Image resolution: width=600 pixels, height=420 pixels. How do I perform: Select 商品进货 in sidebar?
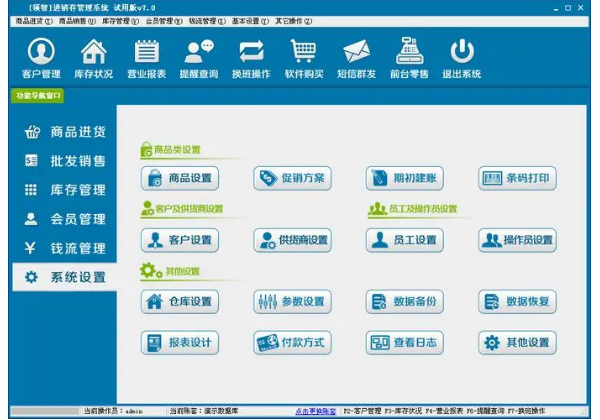(65, 132)
